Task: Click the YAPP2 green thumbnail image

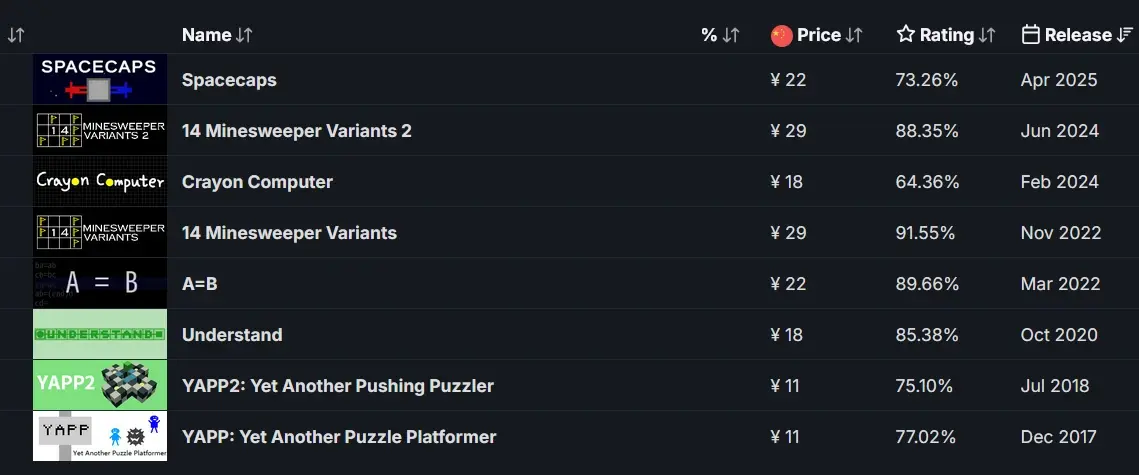Action: coord(100,386)
